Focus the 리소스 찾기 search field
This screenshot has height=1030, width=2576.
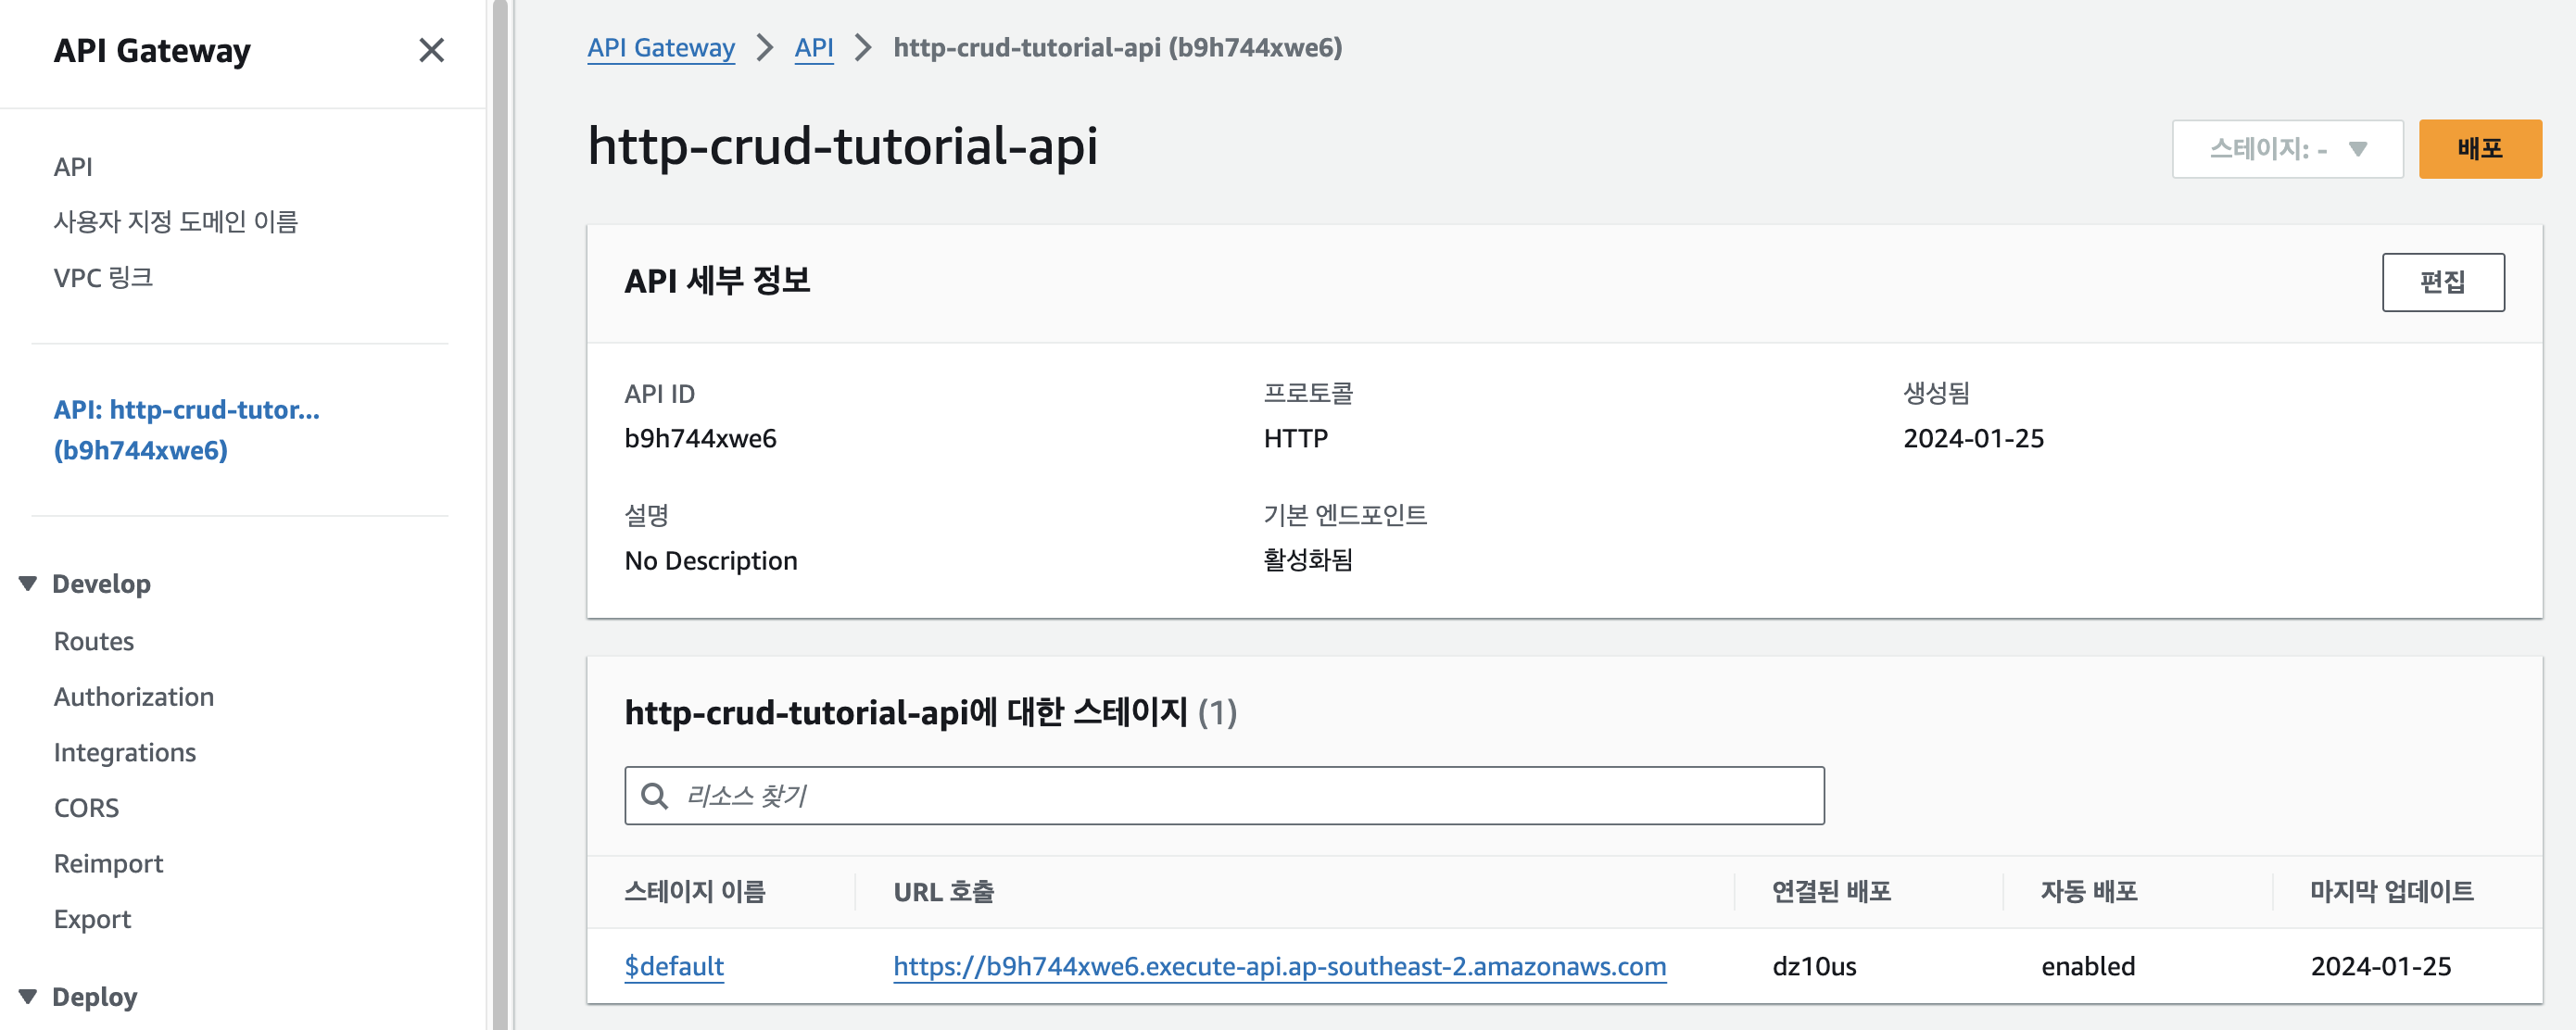coord(1224,796)
